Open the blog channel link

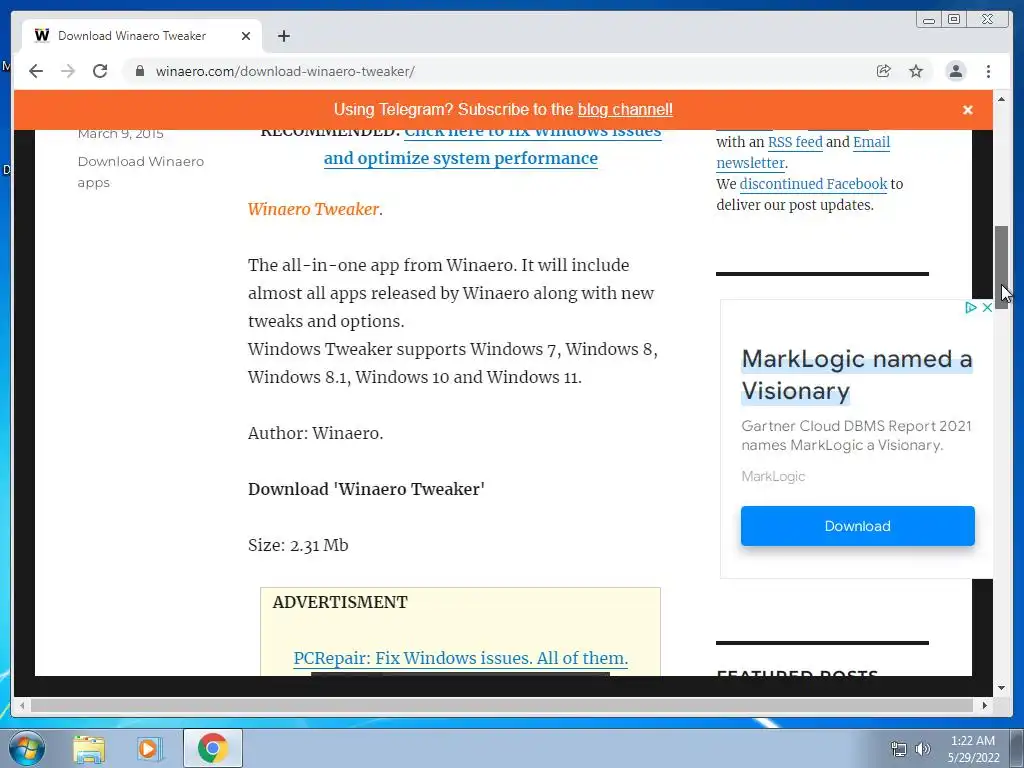[x=625, y=110]
